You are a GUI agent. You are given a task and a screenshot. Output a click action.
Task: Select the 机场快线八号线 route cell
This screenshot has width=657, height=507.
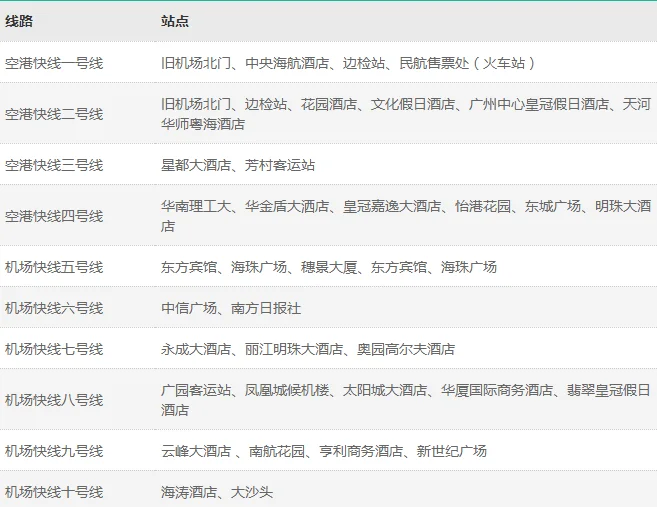coord(54,400)
